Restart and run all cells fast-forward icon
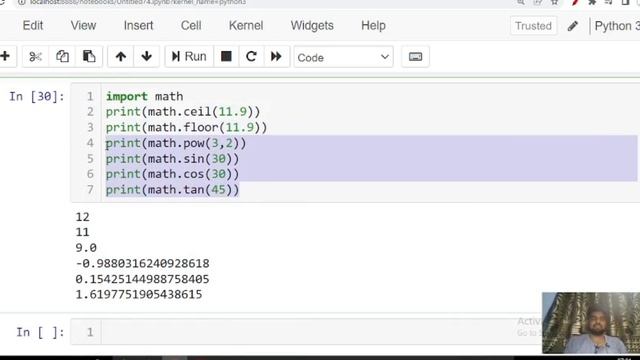This screenshot has width=640, height=360. click(276, 56)
